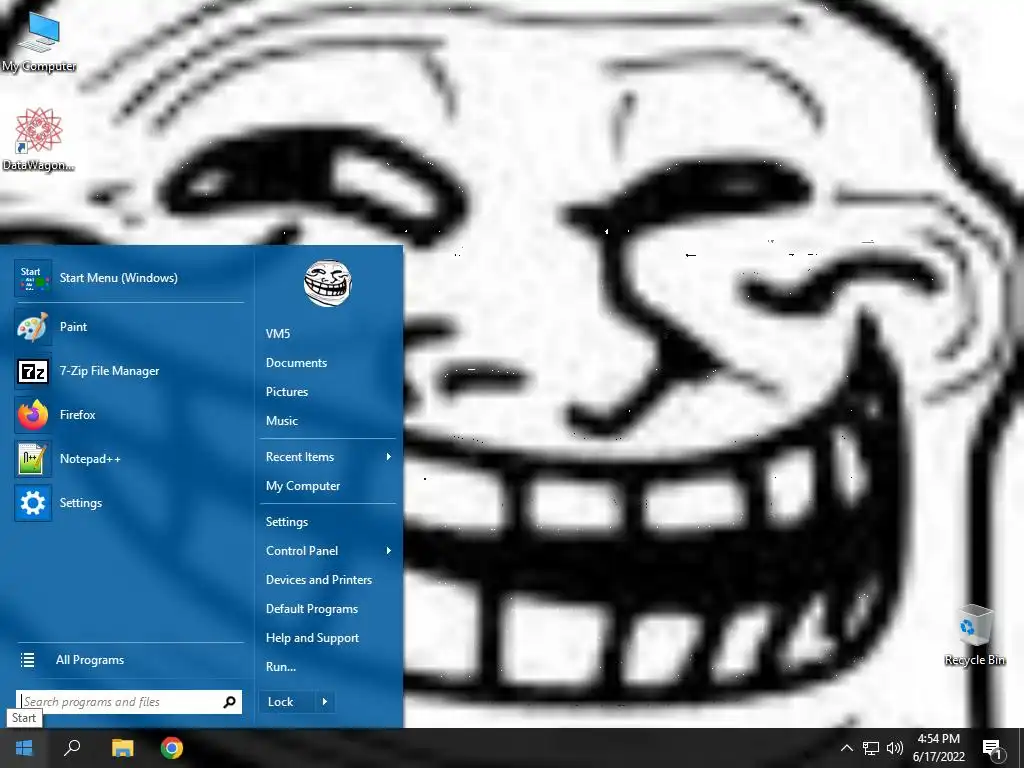
Task: Select the Recycle Bin desktop icon
Action: click(975, 635)
